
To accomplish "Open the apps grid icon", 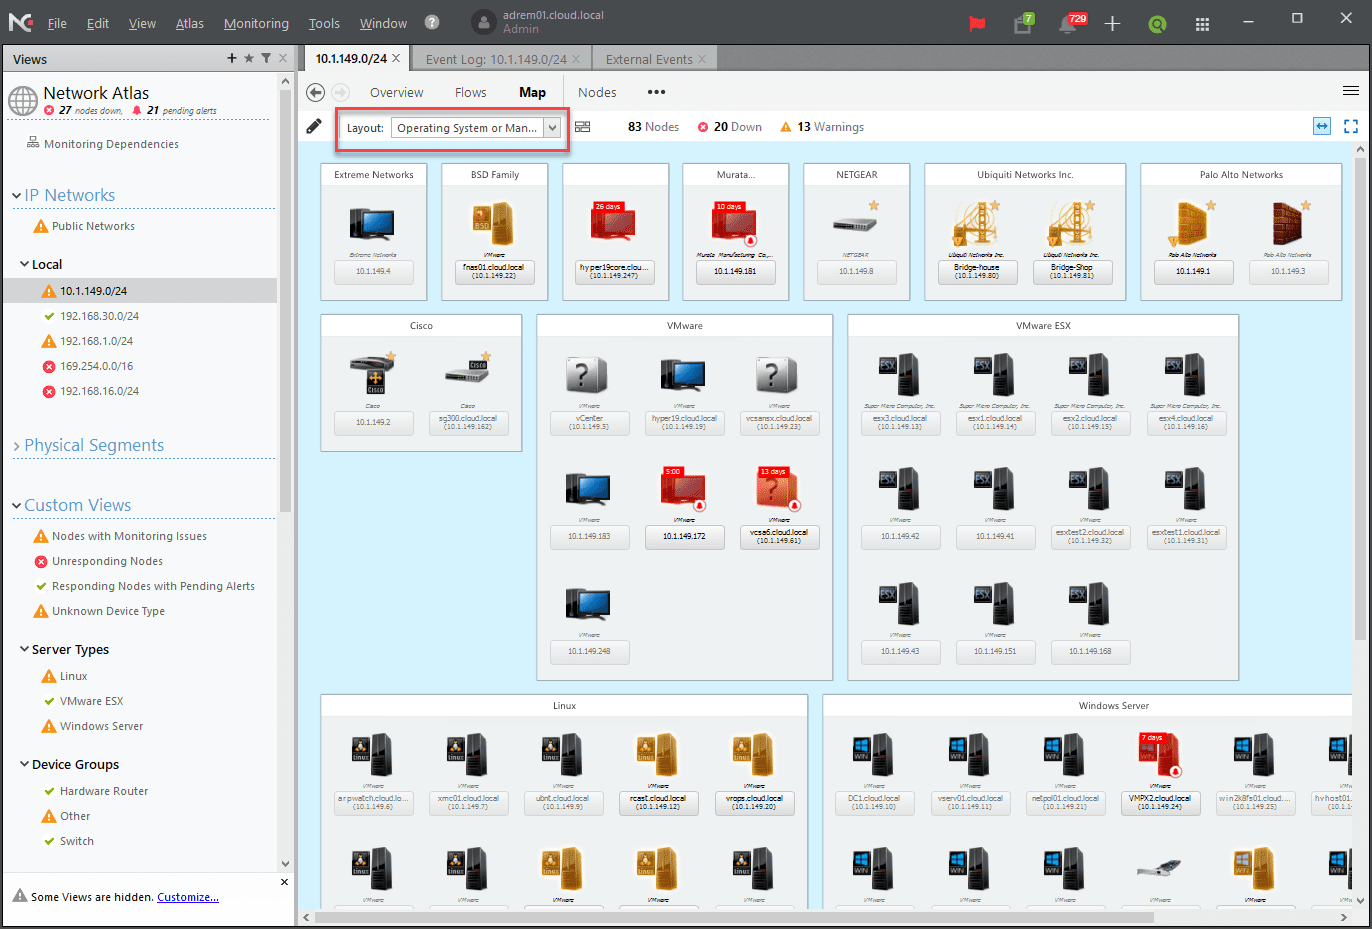I will (1202, 24).
